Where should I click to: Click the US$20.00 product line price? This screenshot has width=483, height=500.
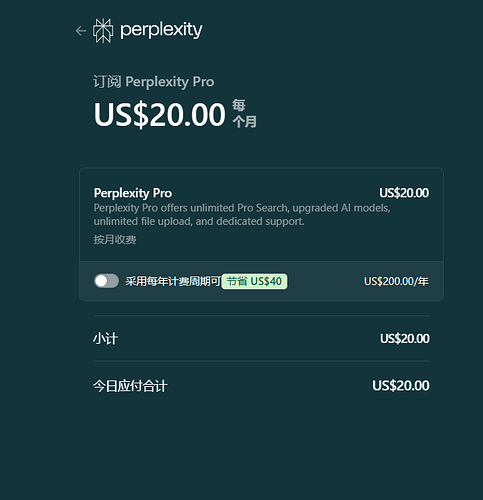coord(404,193)
